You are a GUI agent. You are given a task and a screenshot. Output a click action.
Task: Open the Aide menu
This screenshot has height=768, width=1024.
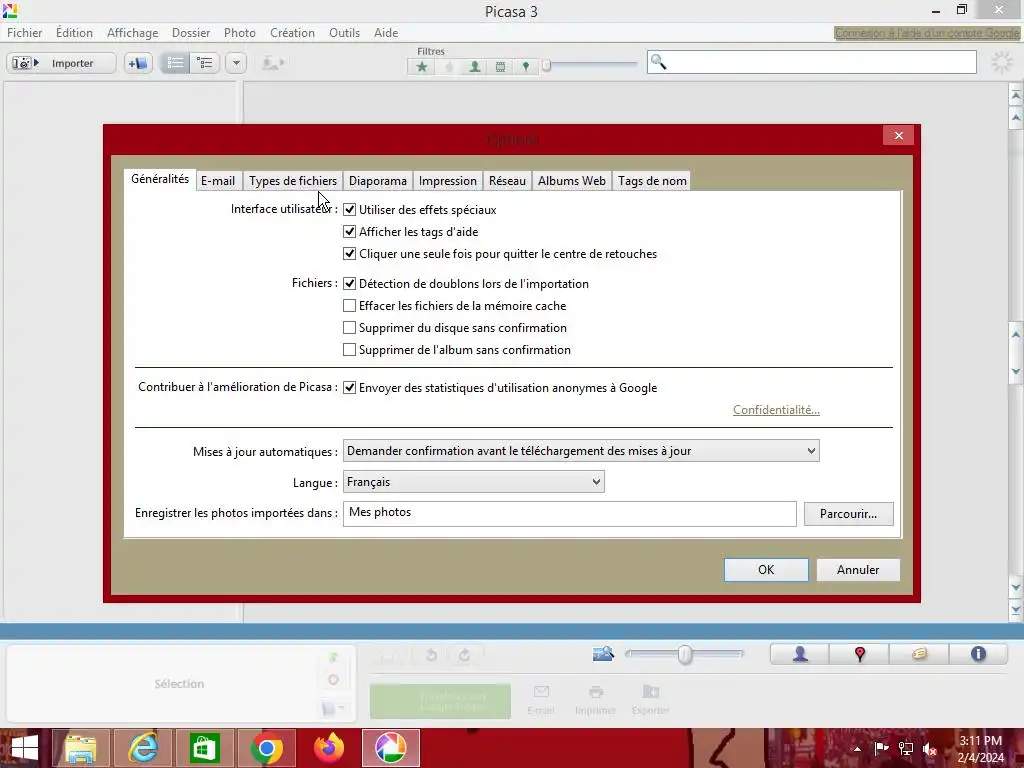tap(386, 33)
